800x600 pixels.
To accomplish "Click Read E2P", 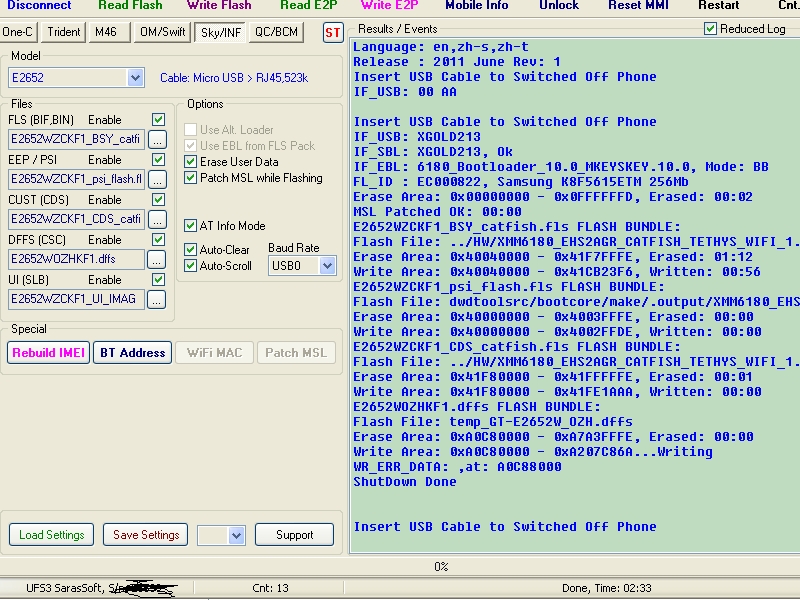I will click(x=309, y=6).
